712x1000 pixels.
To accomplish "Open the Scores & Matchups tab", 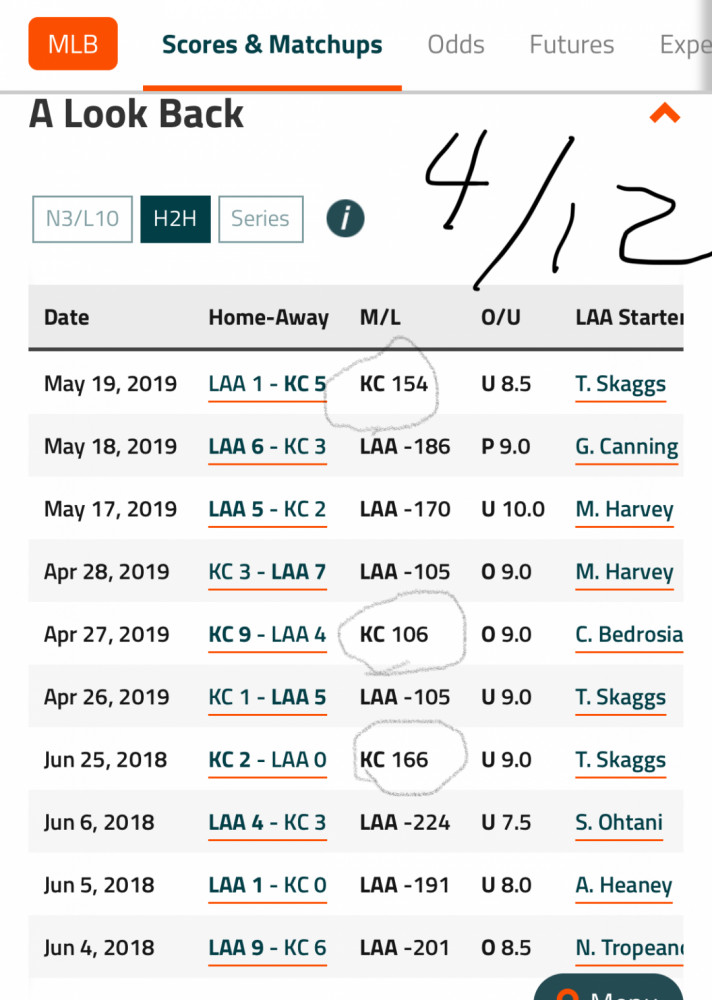I will (272, 45).
